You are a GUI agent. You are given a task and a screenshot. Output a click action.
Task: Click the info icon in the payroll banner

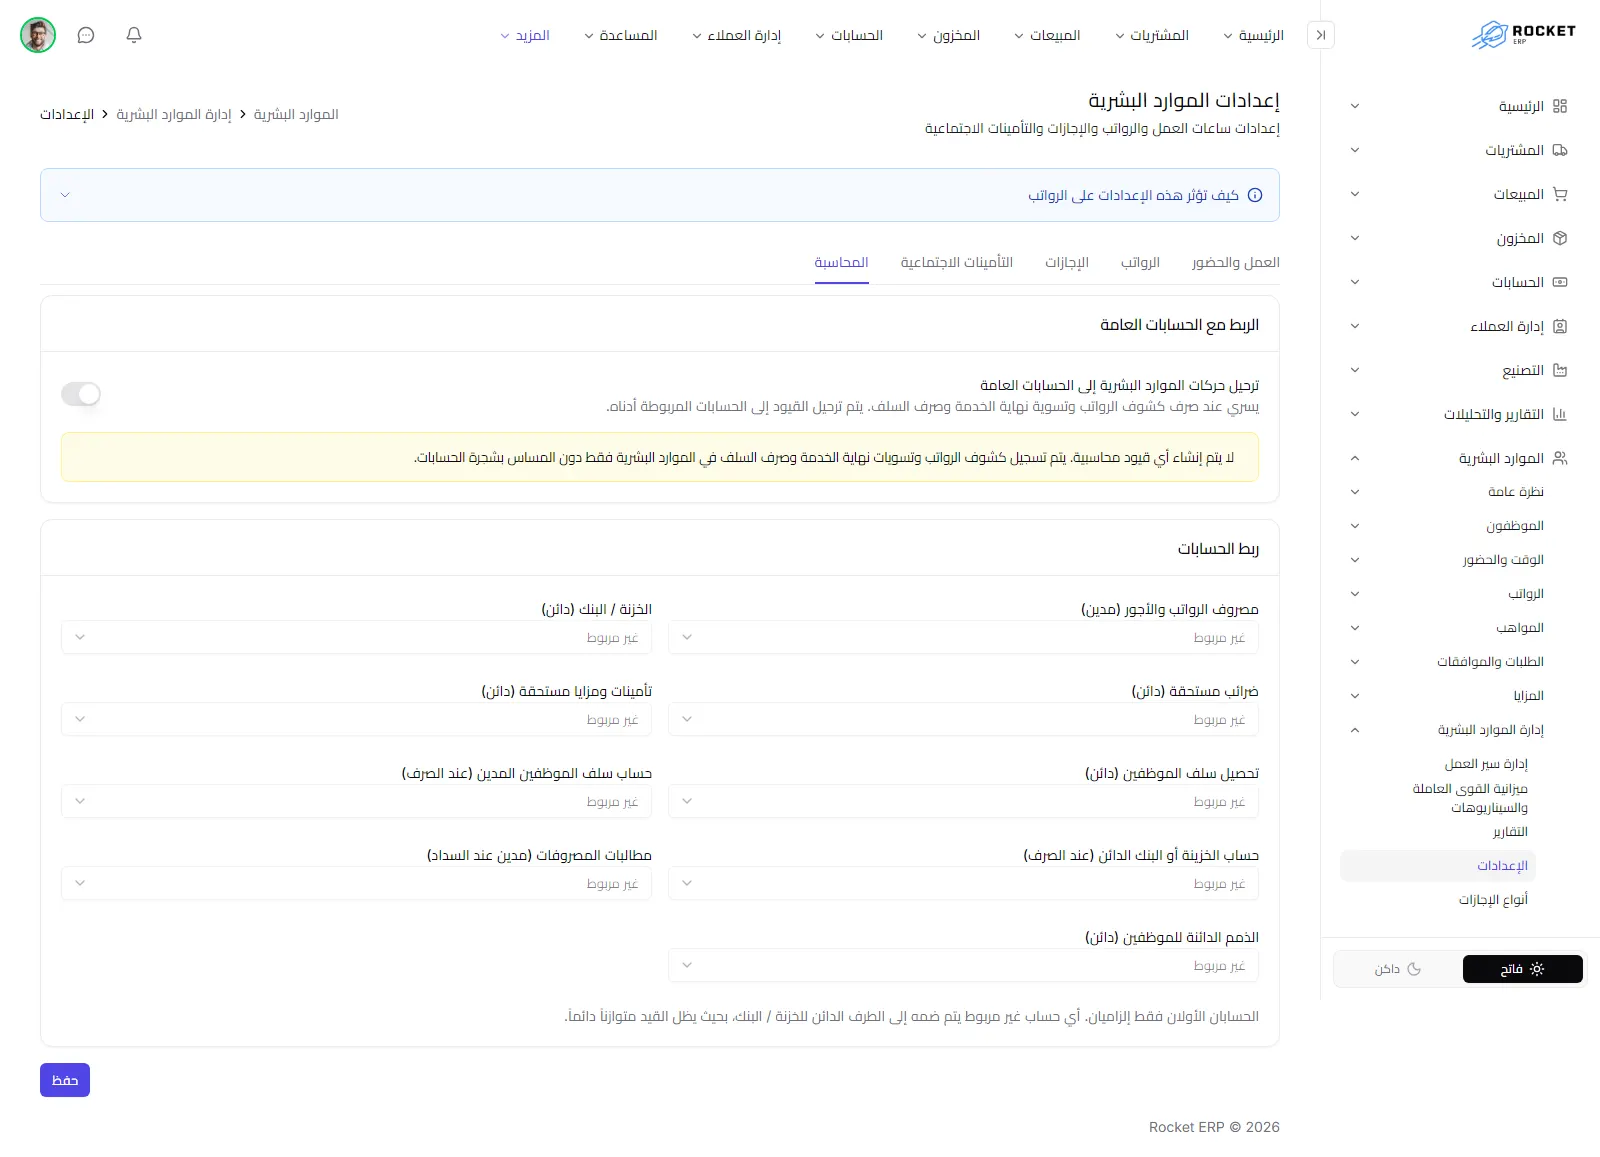[1255, 195]
